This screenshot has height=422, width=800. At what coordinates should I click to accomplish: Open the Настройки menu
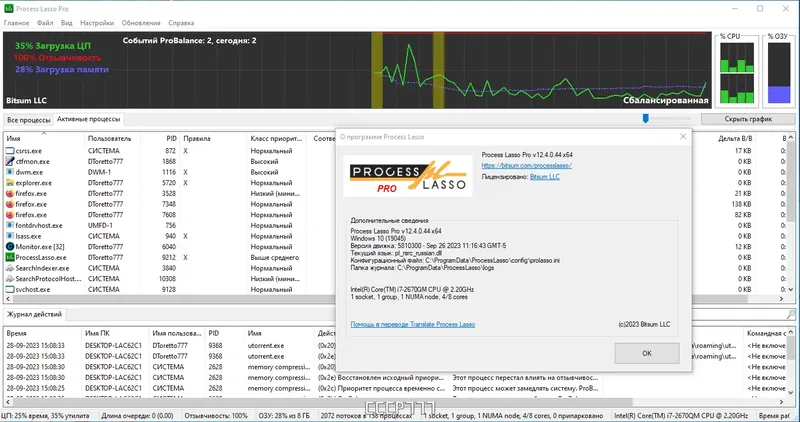tap(97, 23)
